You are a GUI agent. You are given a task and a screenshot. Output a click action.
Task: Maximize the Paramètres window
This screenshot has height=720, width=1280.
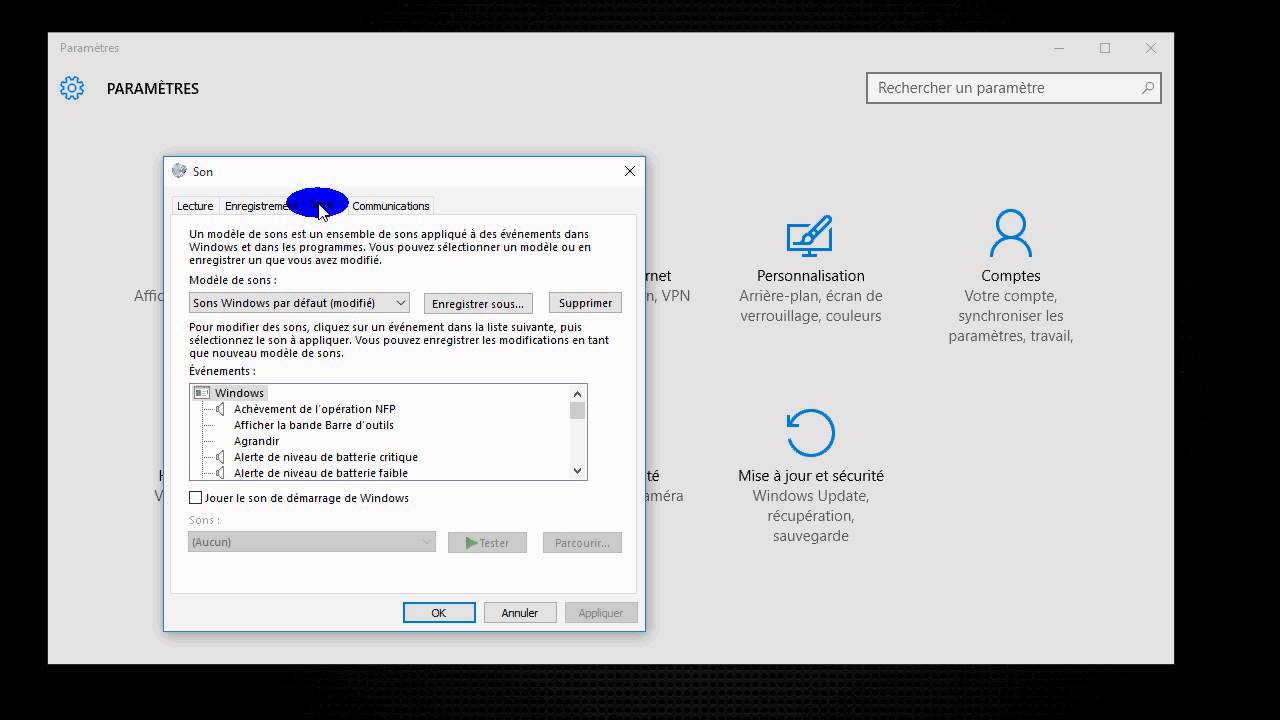tap(1105, 48)
